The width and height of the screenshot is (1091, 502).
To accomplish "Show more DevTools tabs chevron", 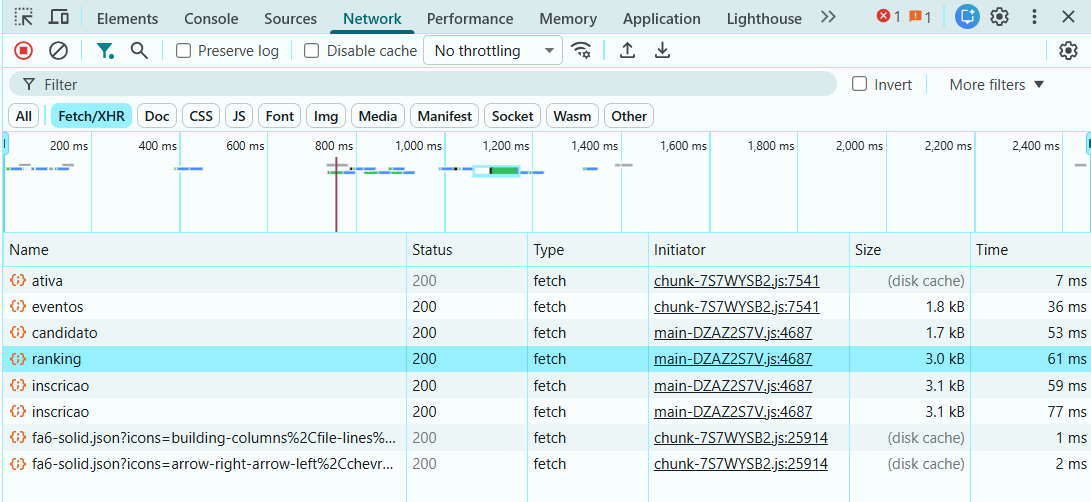I will (827, 17).
